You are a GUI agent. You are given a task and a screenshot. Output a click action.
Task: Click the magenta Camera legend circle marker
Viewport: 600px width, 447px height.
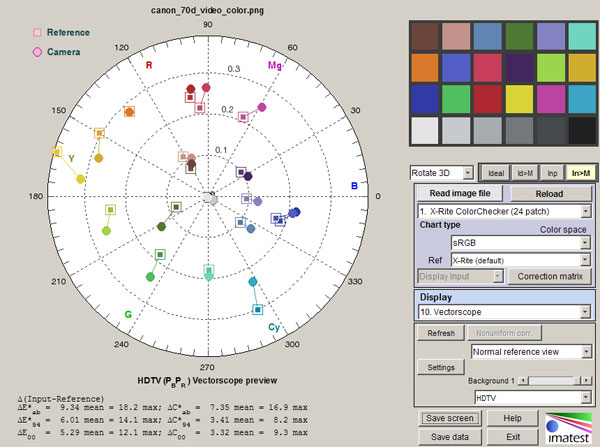(37, 52)
